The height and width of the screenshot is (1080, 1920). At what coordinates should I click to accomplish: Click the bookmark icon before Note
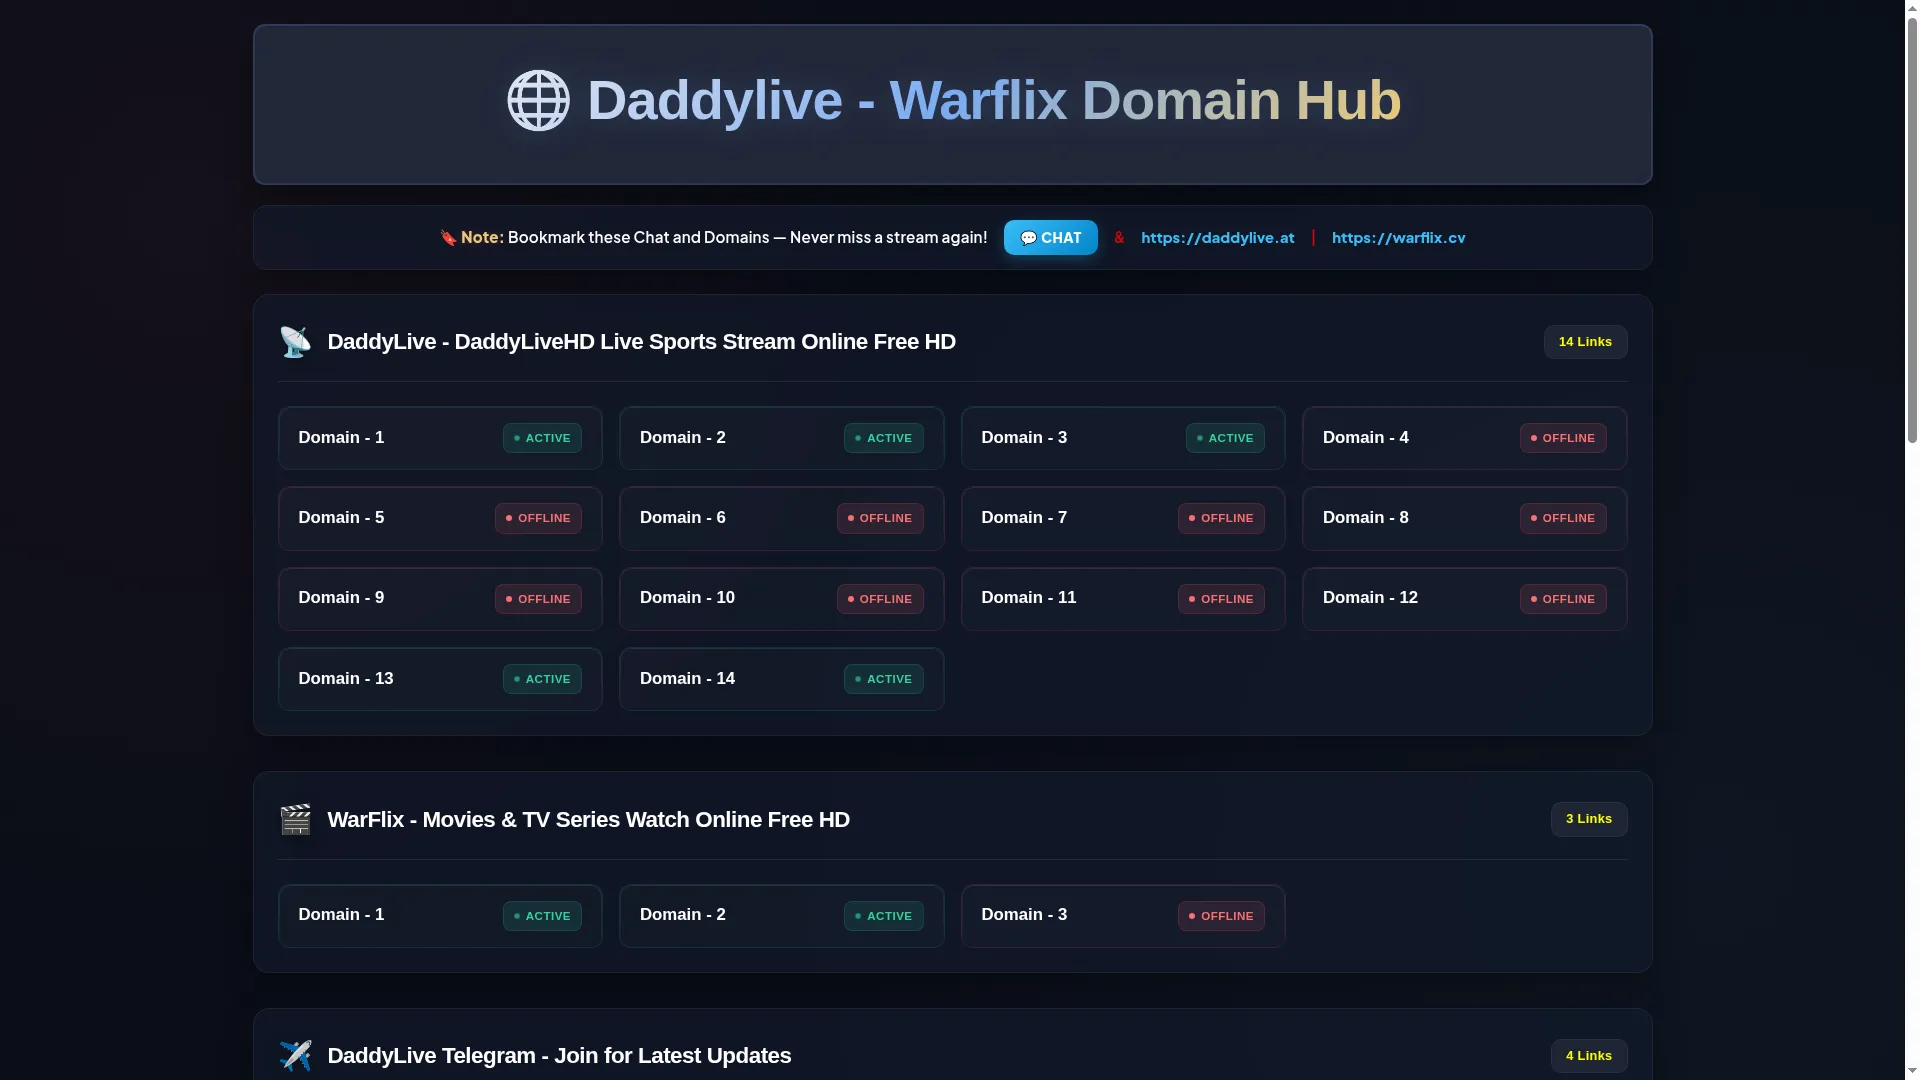click(x=448, y=238)
